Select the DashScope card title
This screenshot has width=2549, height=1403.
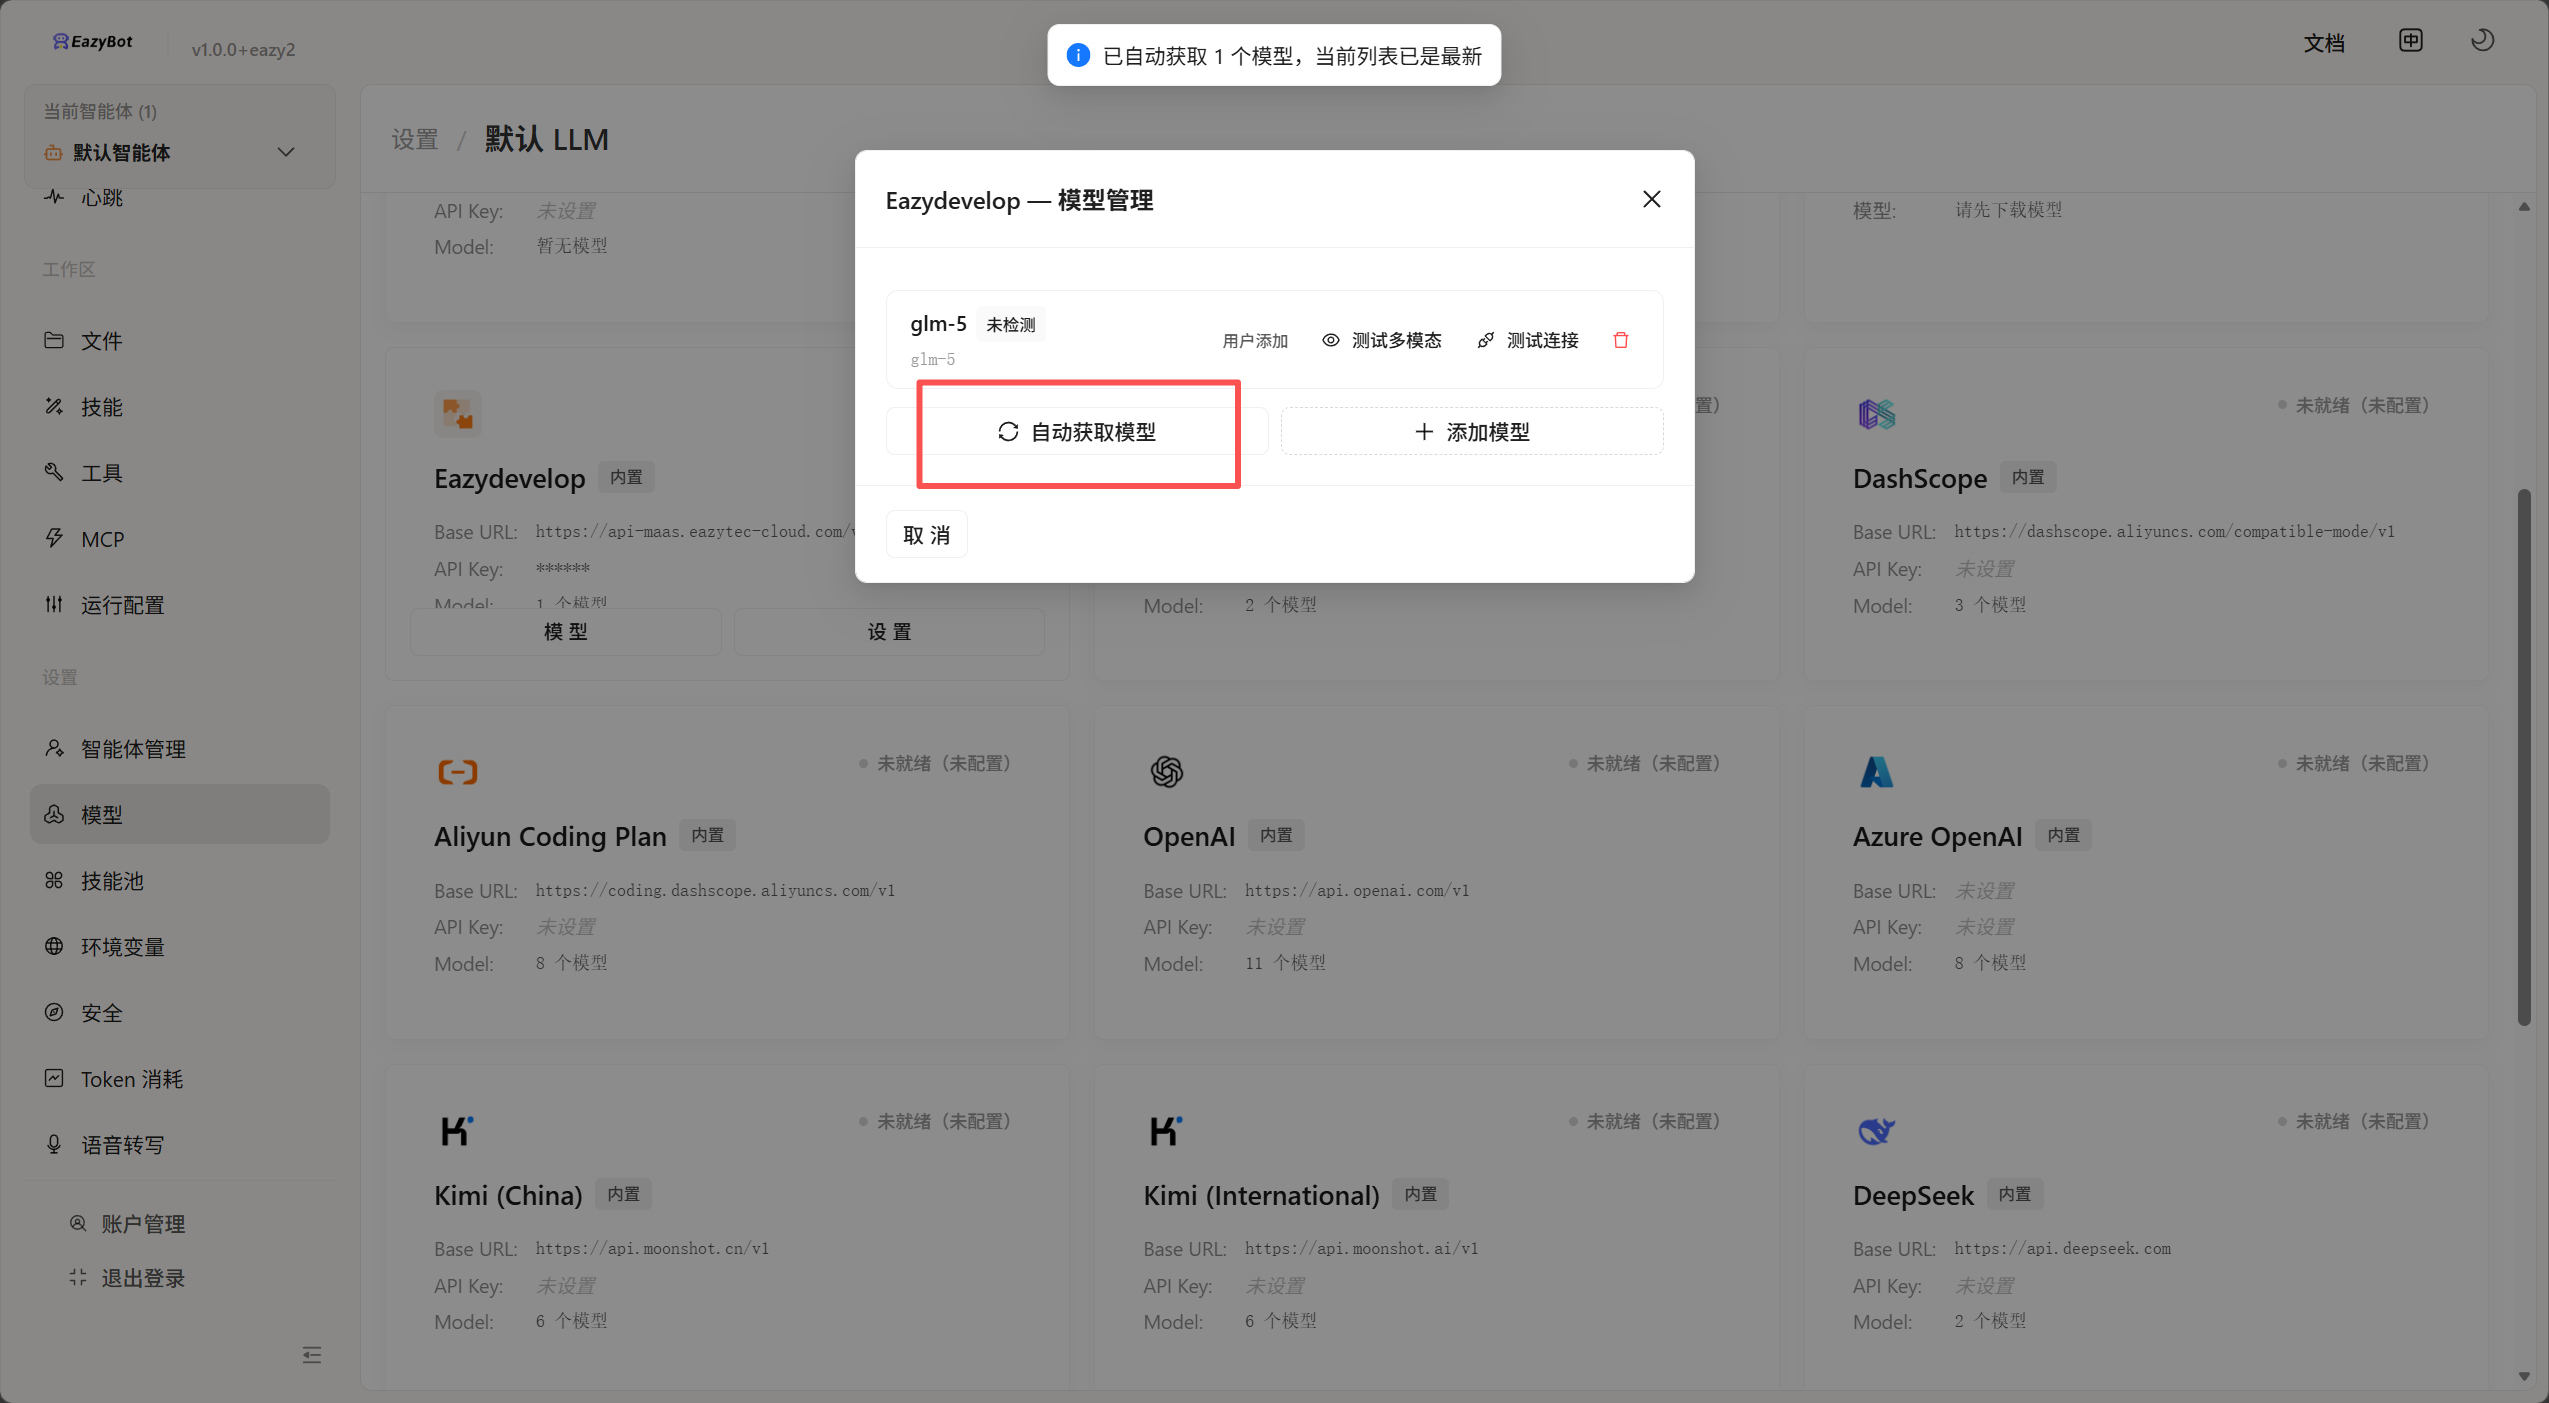pyautogui.click(x=1919, y=478)
